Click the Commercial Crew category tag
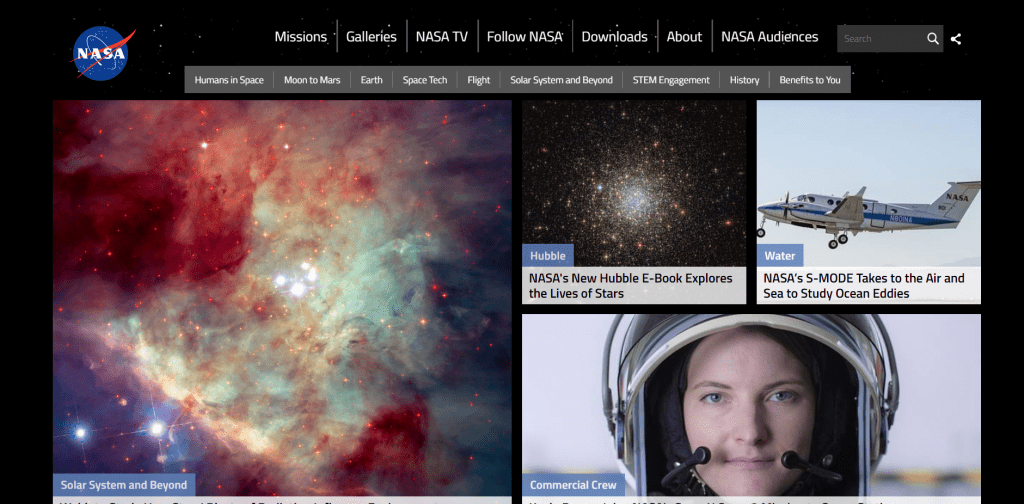 tap(573, 485)
